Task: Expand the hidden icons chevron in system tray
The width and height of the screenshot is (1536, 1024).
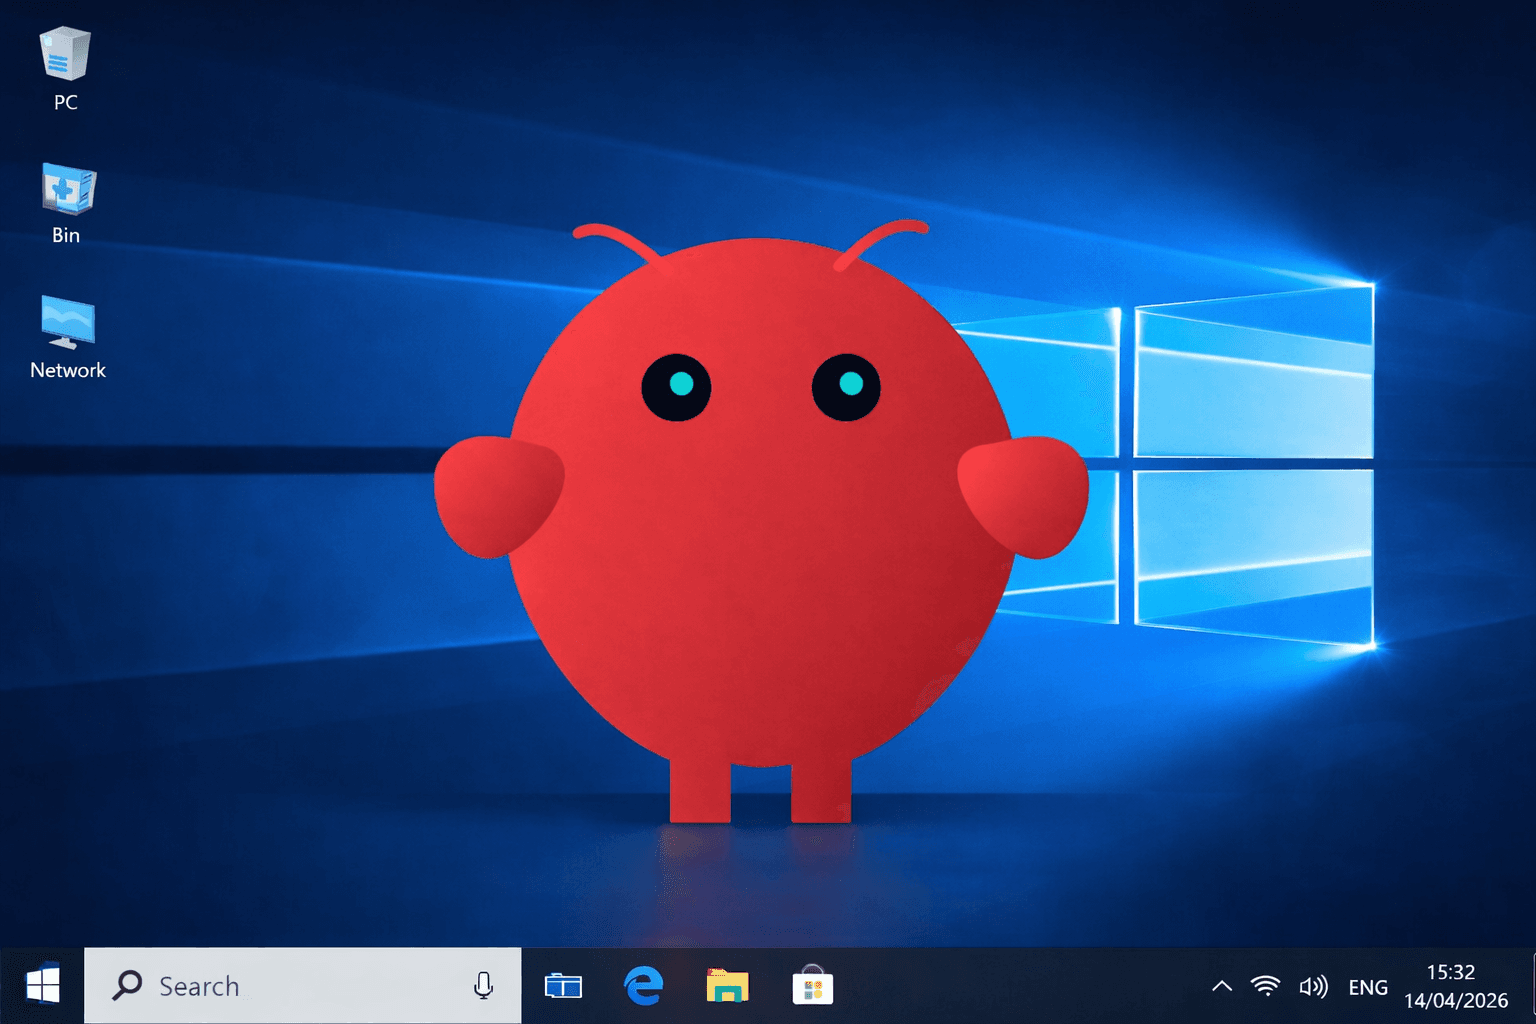Action: [x=1221, y=986]
